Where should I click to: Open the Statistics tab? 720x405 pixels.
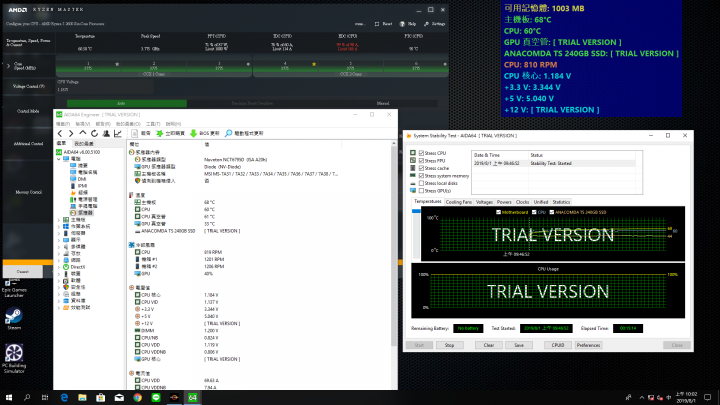[x=561, y=202]
